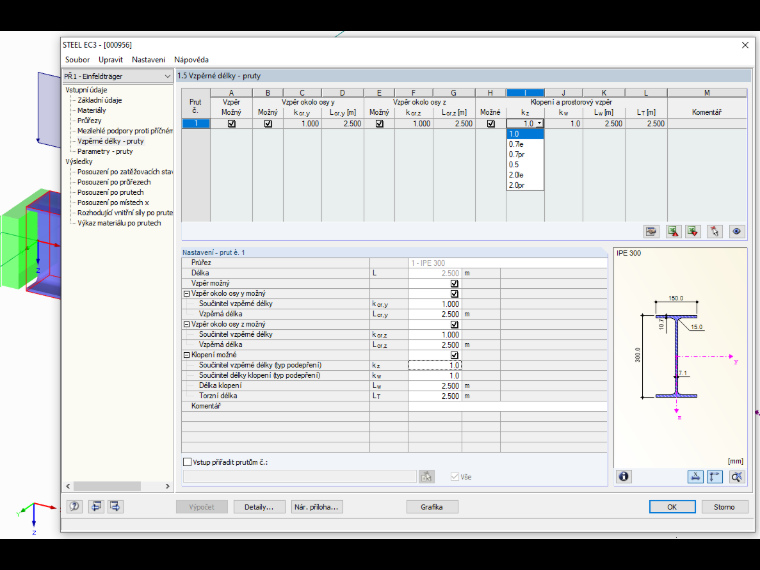
Task: Click the help icon at bottom left
Action: (74, 507)
